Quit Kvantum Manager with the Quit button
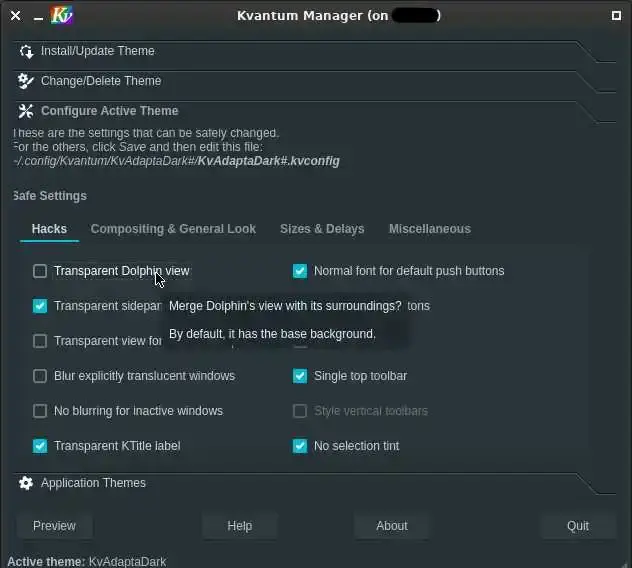632x568 pixels. point(578,526)
